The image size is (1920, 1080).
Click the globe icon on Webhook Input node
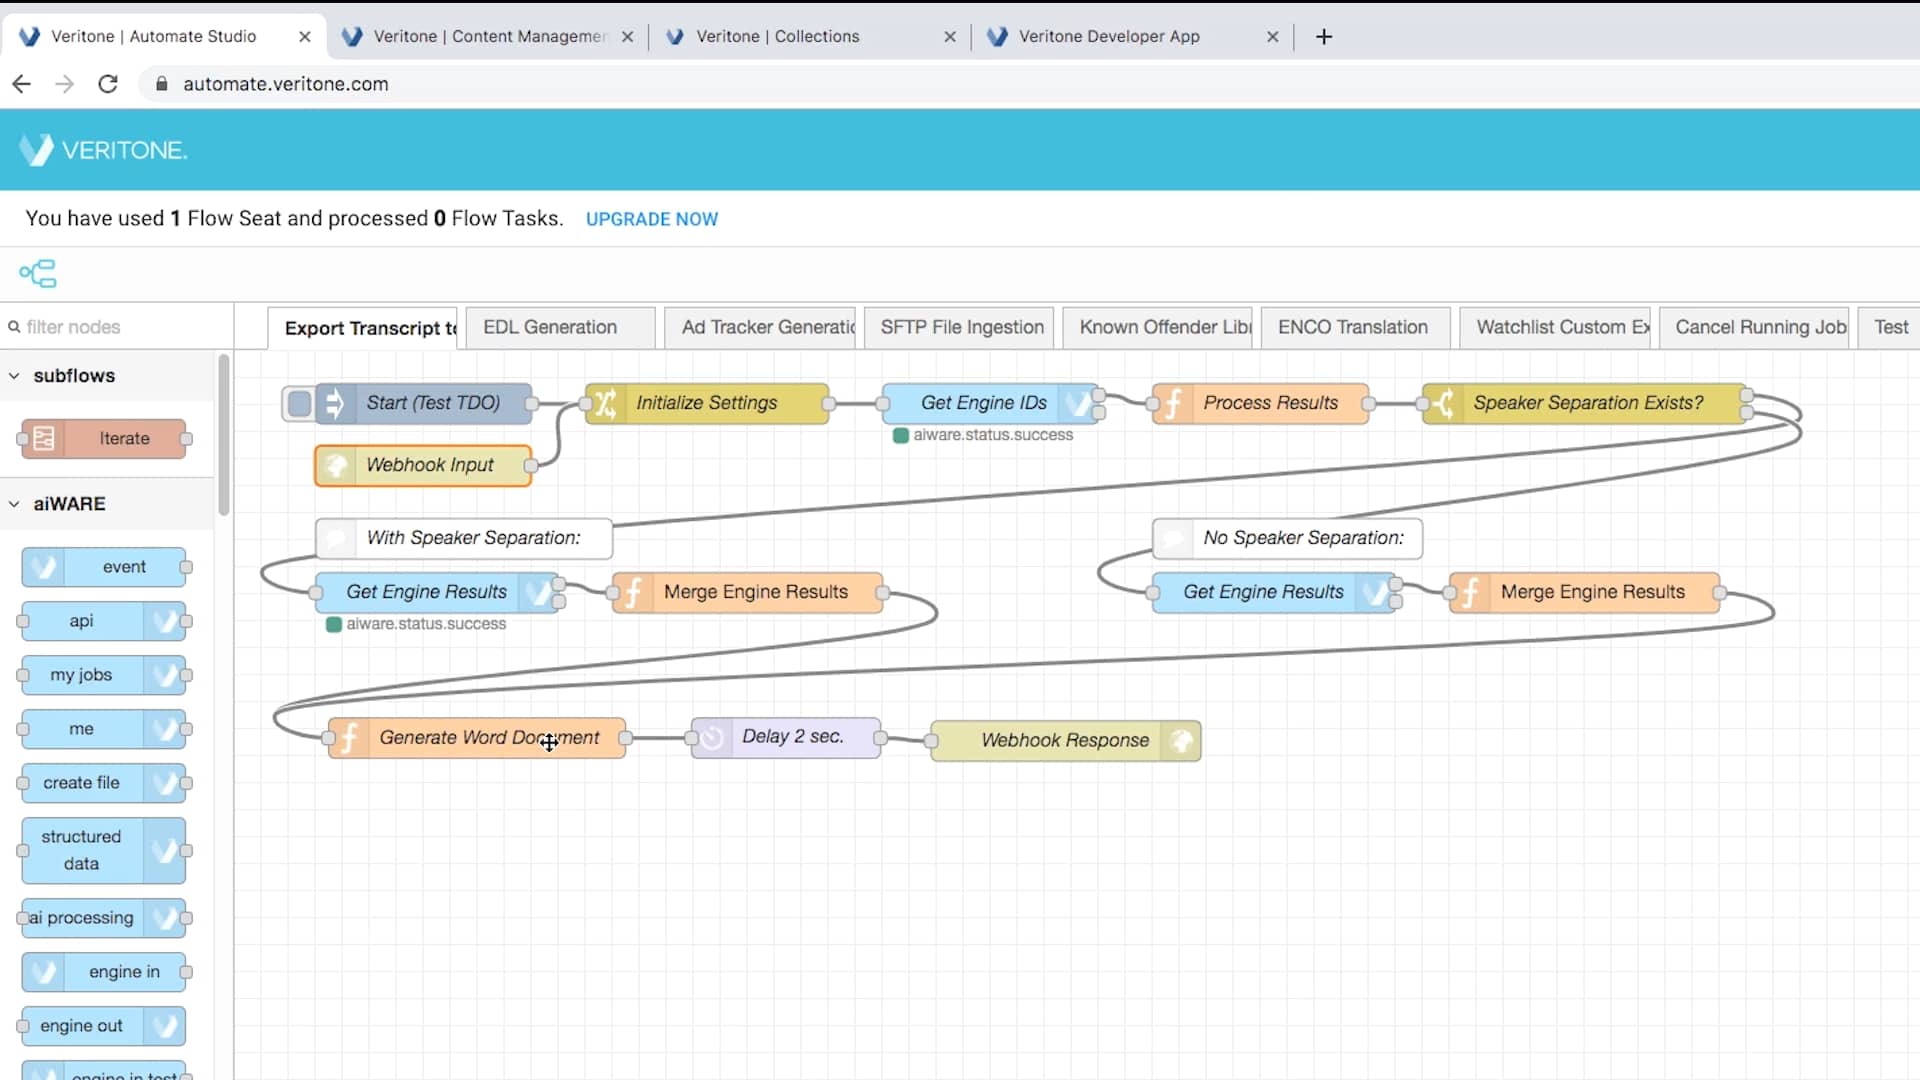coord(335,465)
